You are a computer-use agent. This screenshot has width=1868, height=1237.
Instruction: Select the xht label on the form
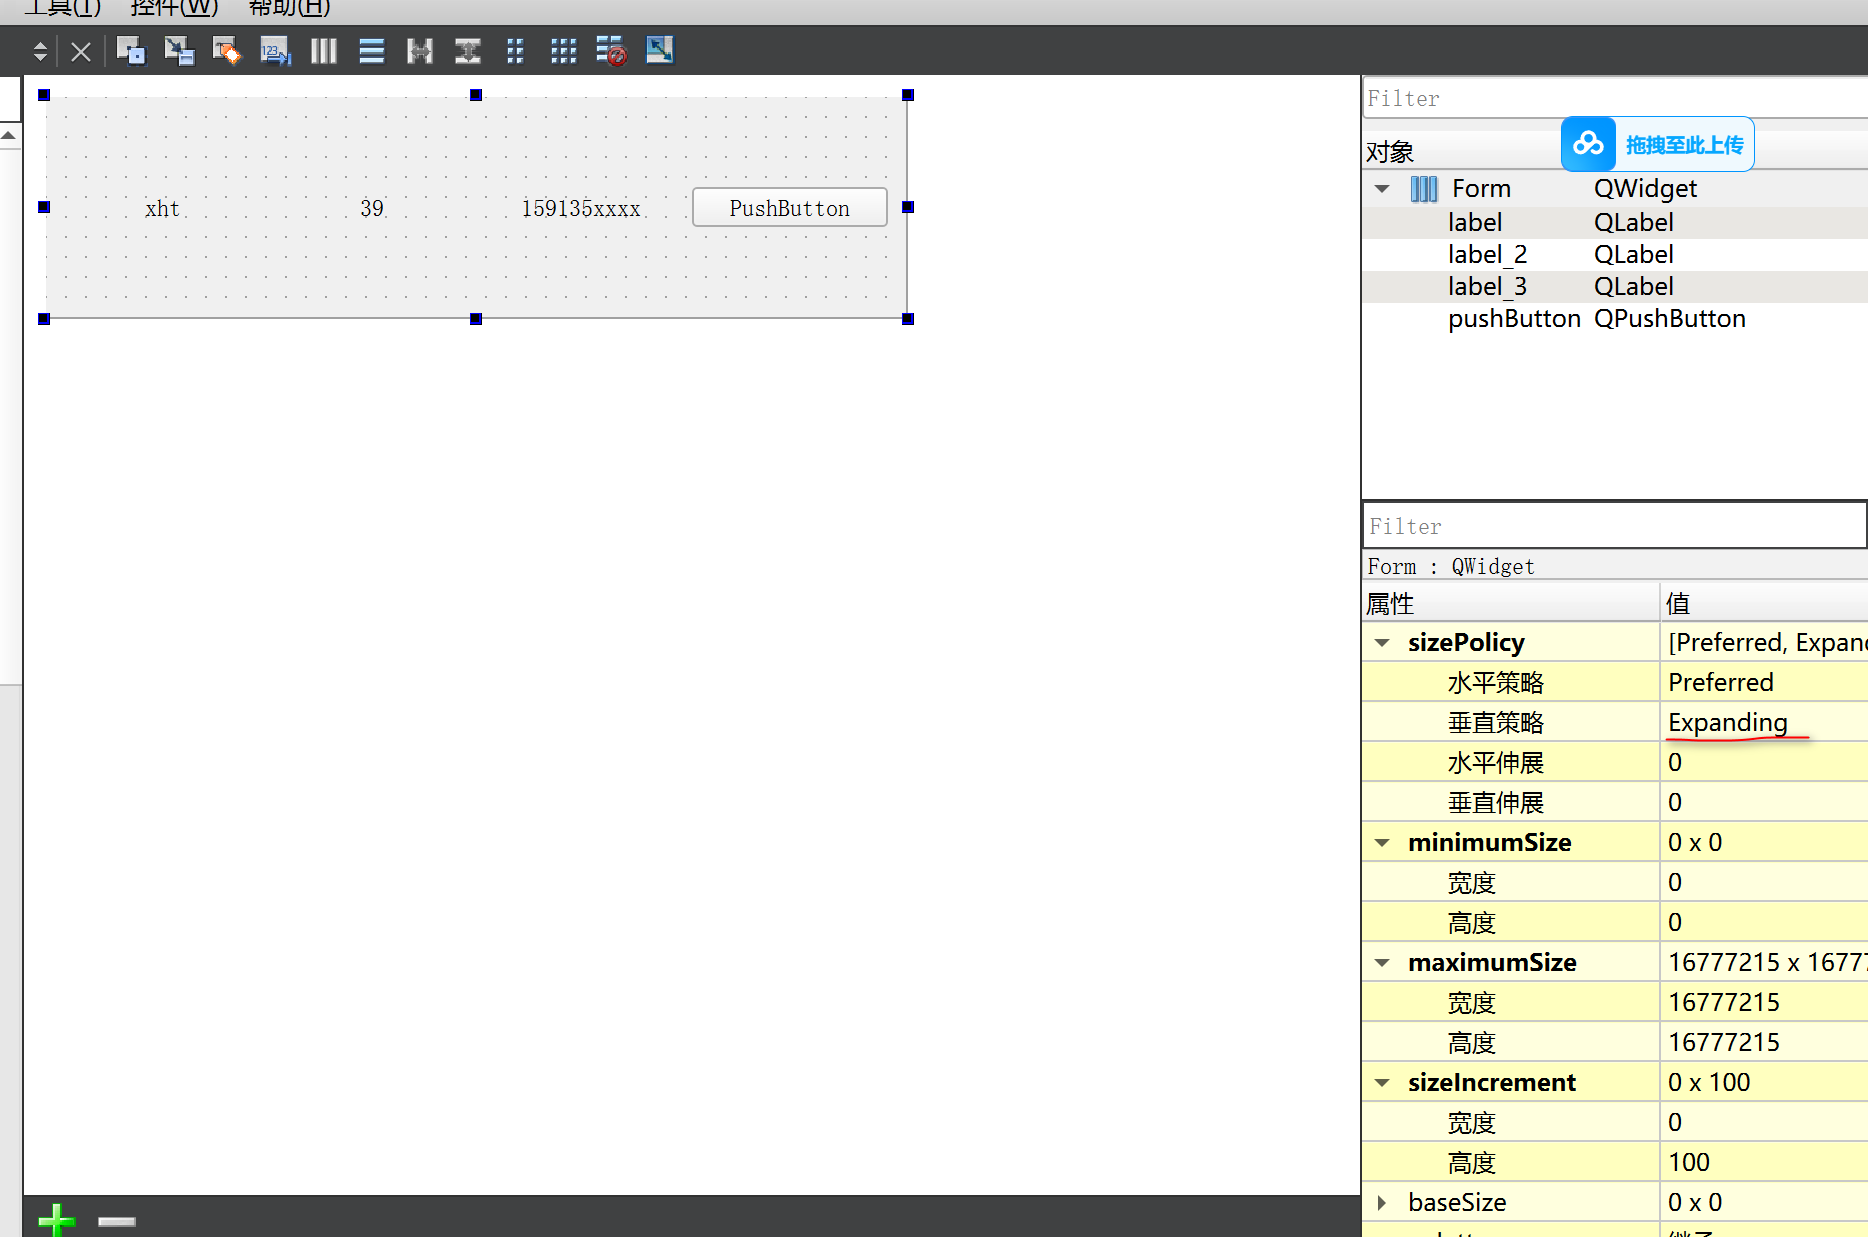162,208
